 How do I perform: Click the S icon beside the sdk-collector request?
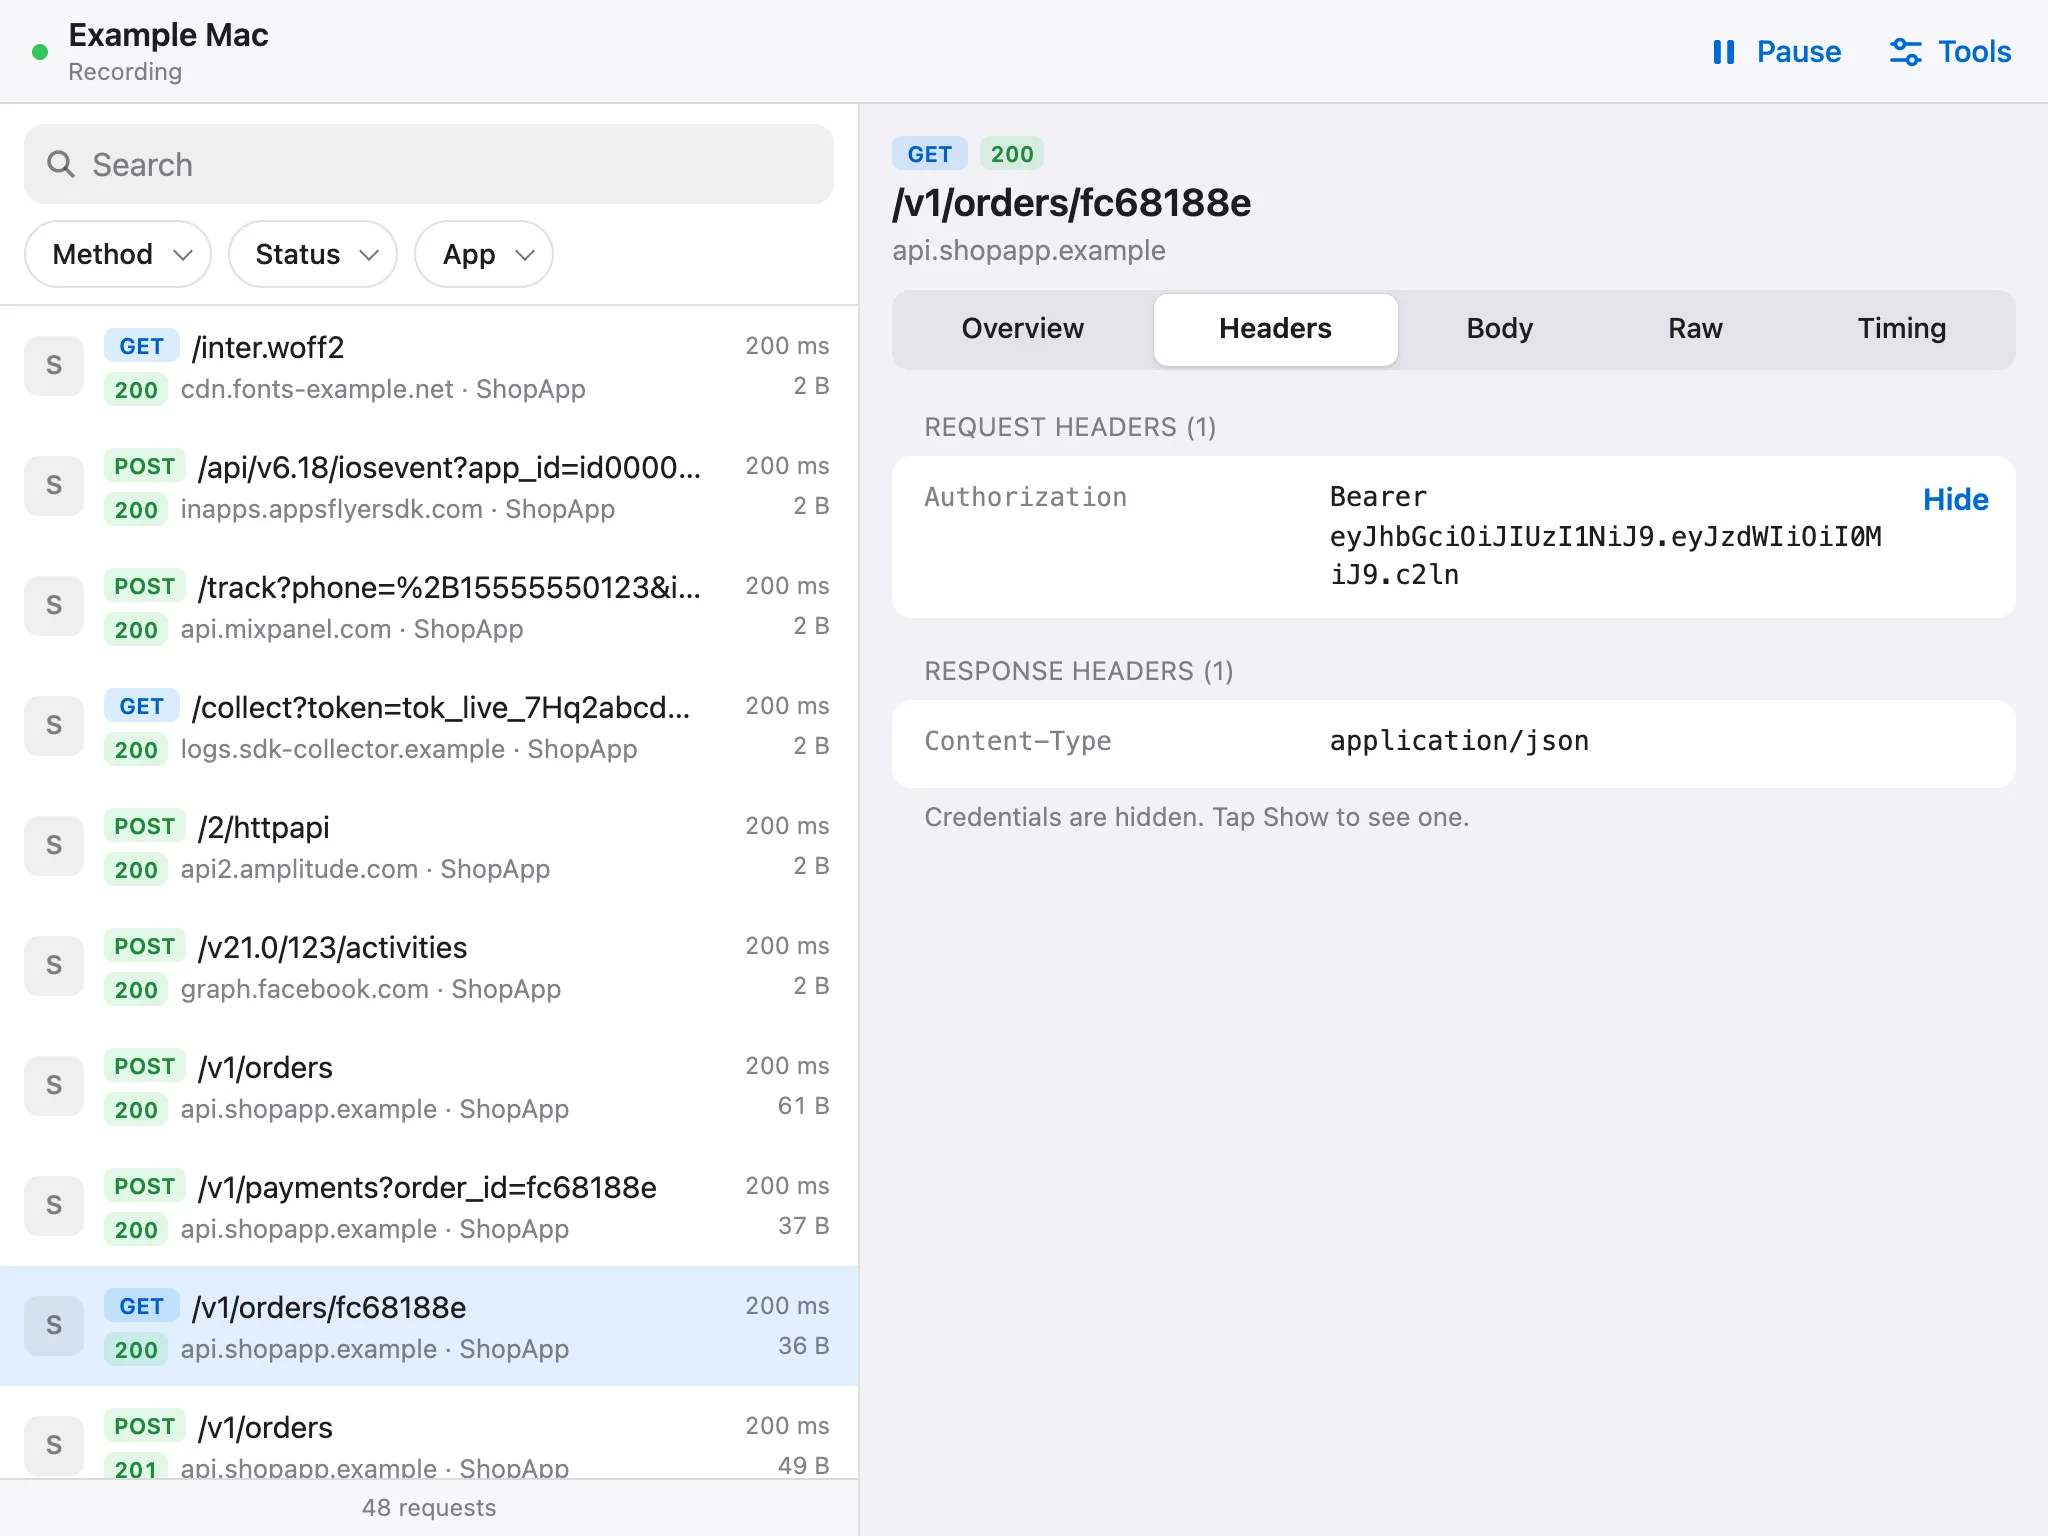click(x=54, y=726)
